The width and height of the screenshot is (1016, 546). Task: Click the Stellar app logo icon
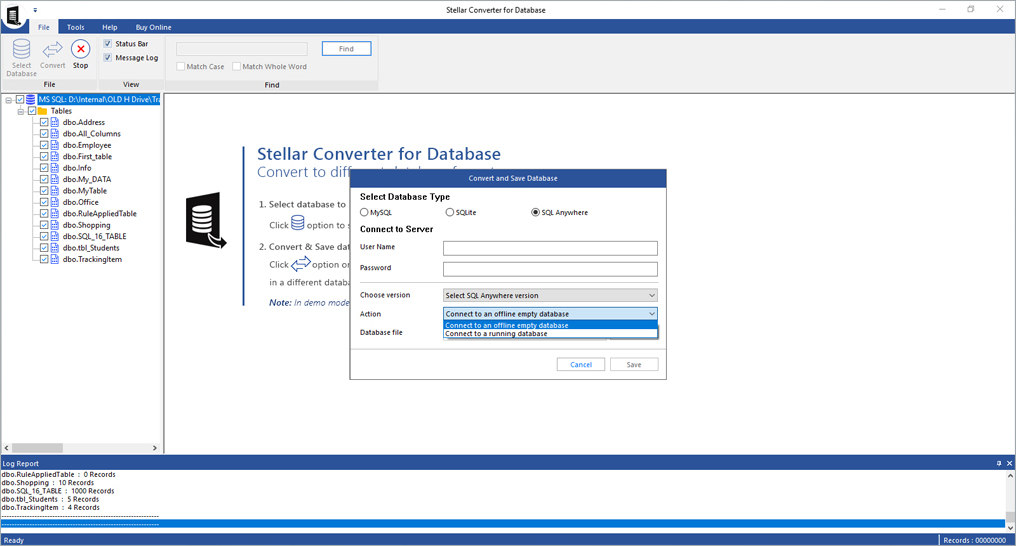[14, 17]
